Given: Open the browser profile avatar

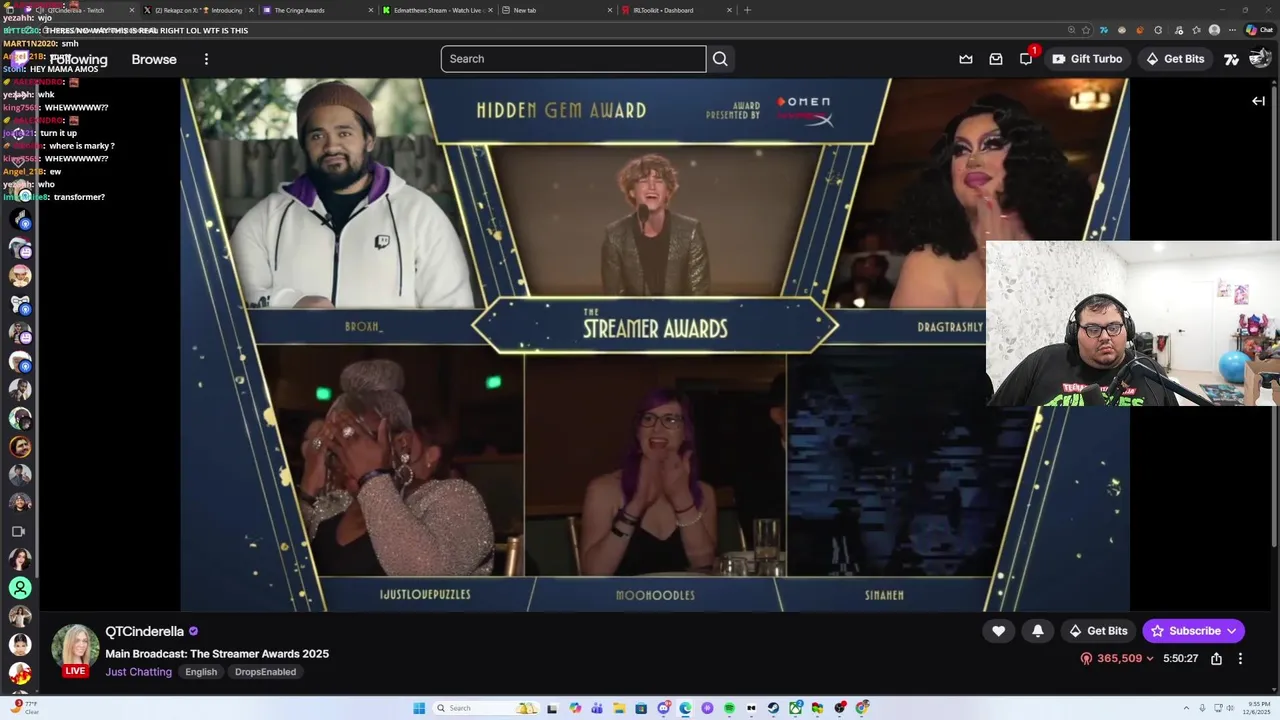Looking at the screenshot, I should pos(1214,30).
